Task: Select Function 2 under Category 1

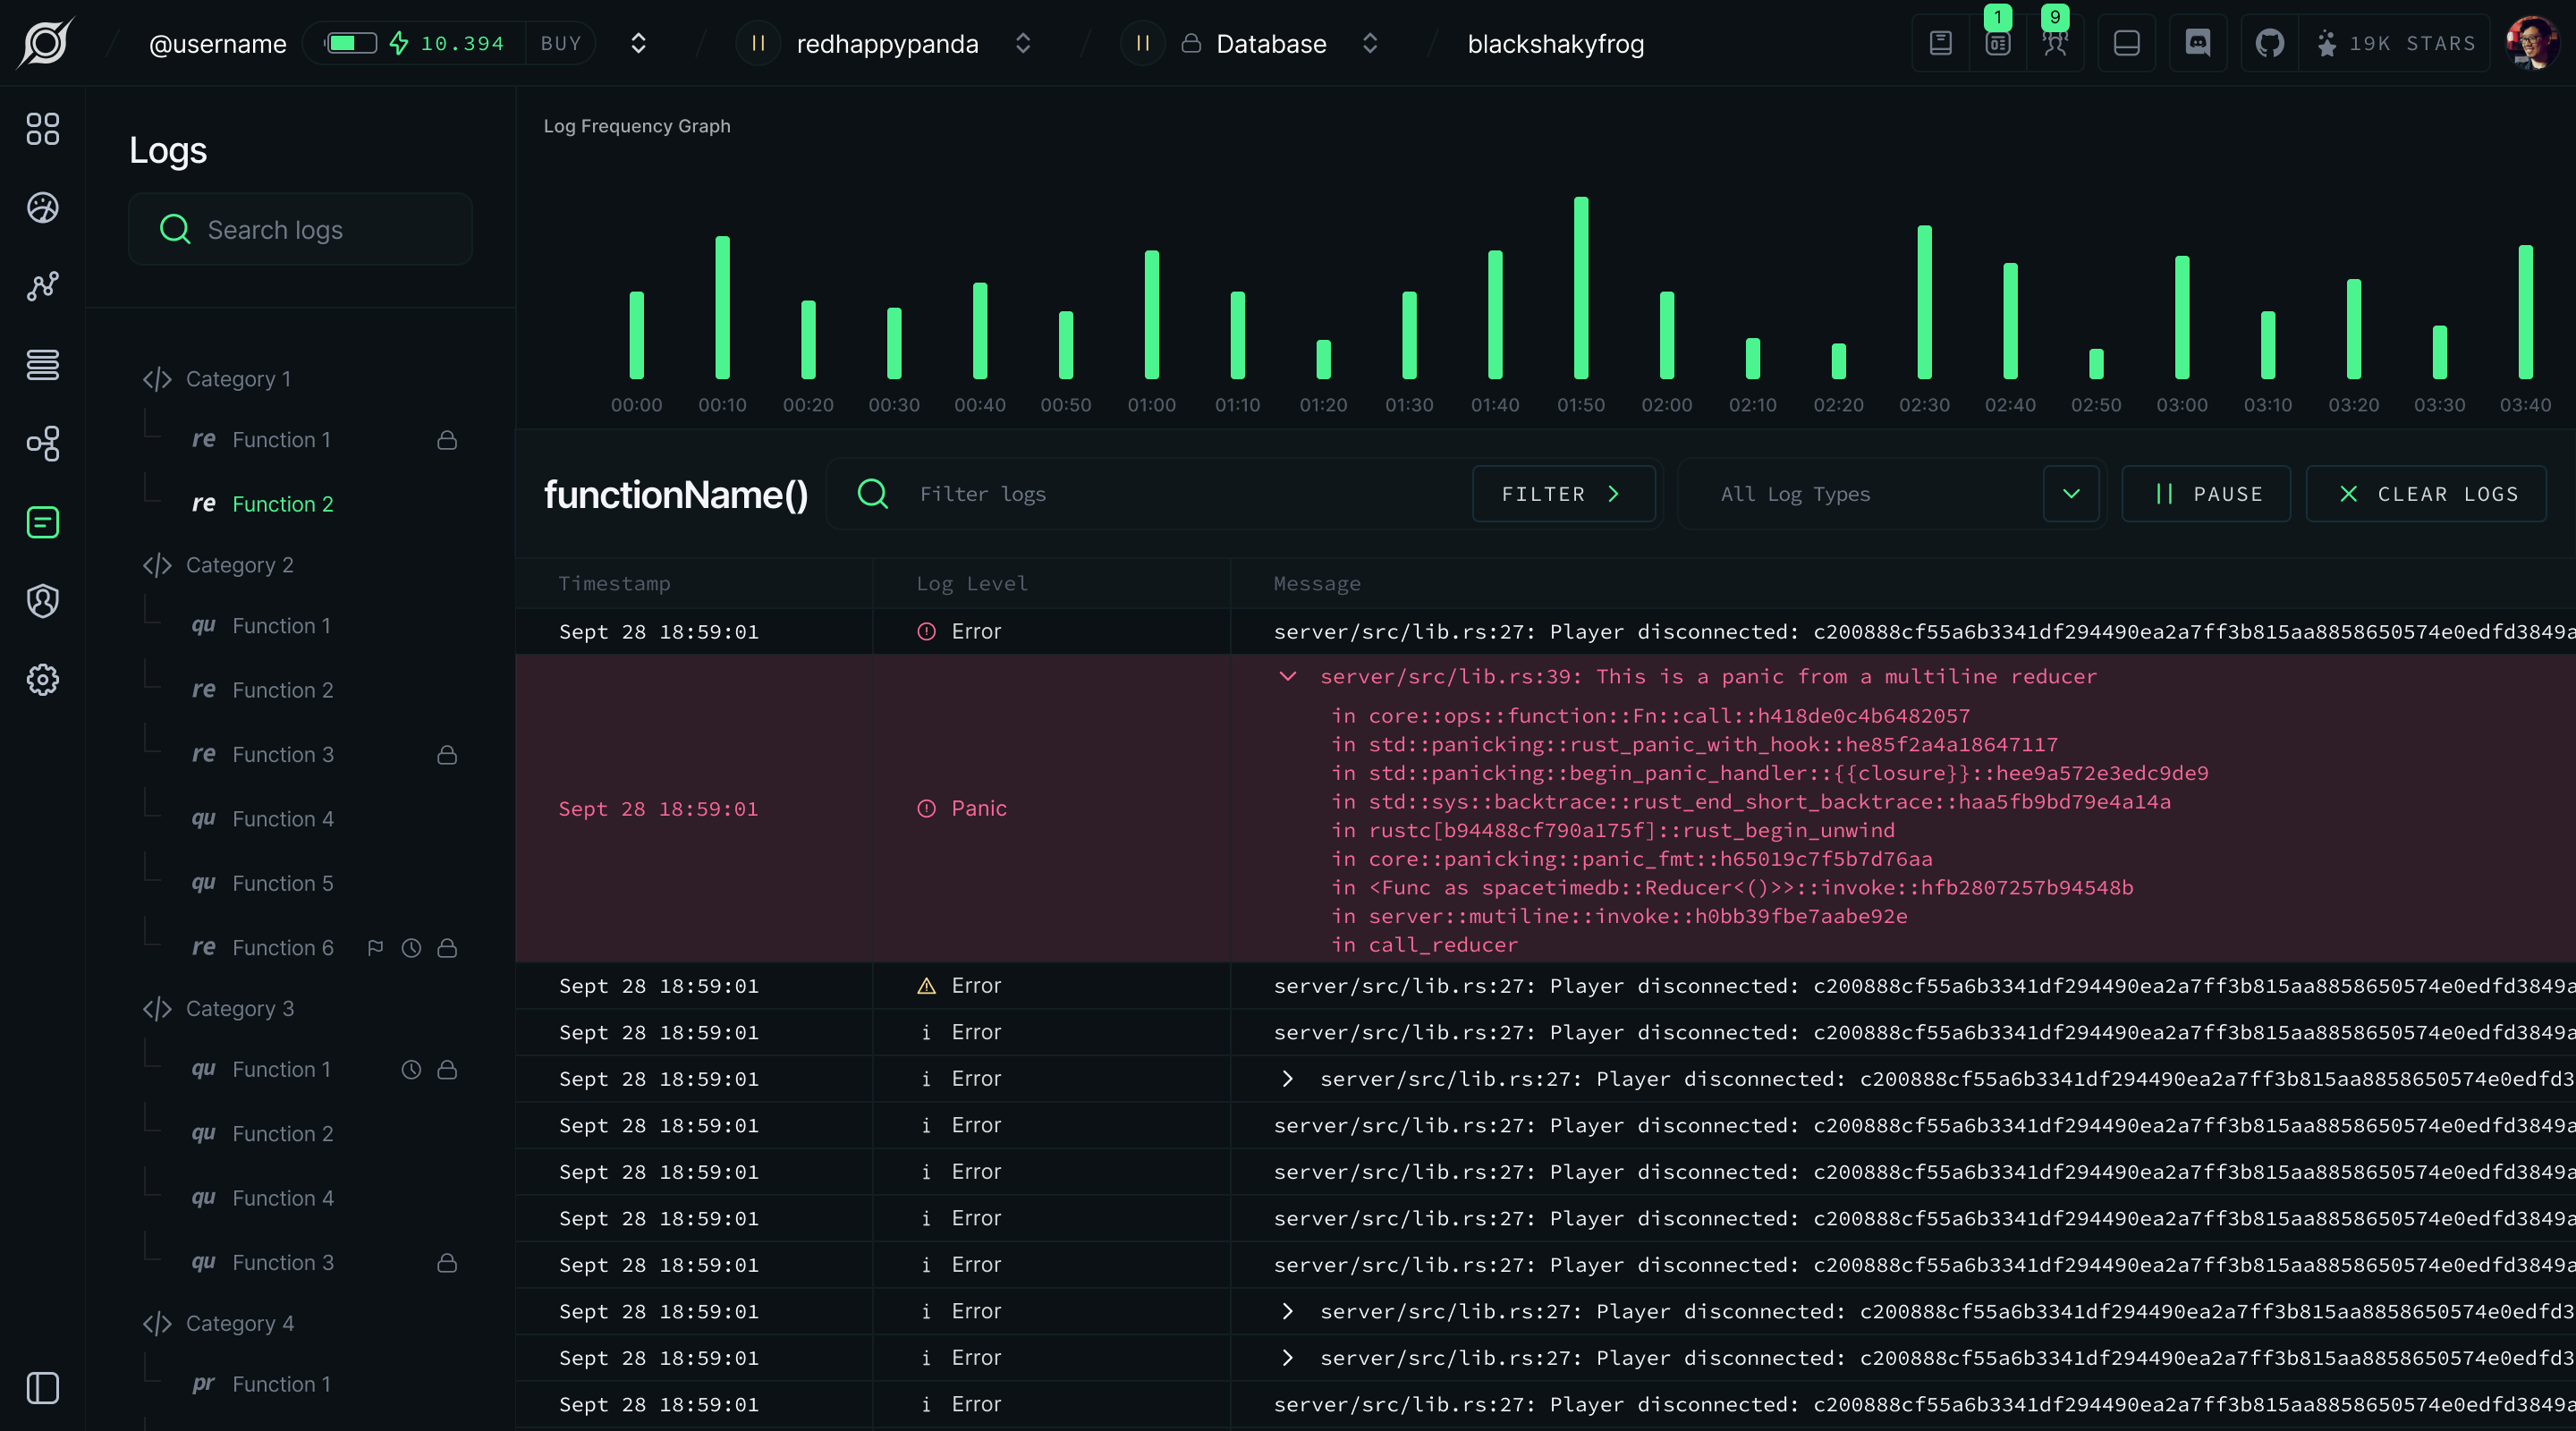Action: click(282, 504)
